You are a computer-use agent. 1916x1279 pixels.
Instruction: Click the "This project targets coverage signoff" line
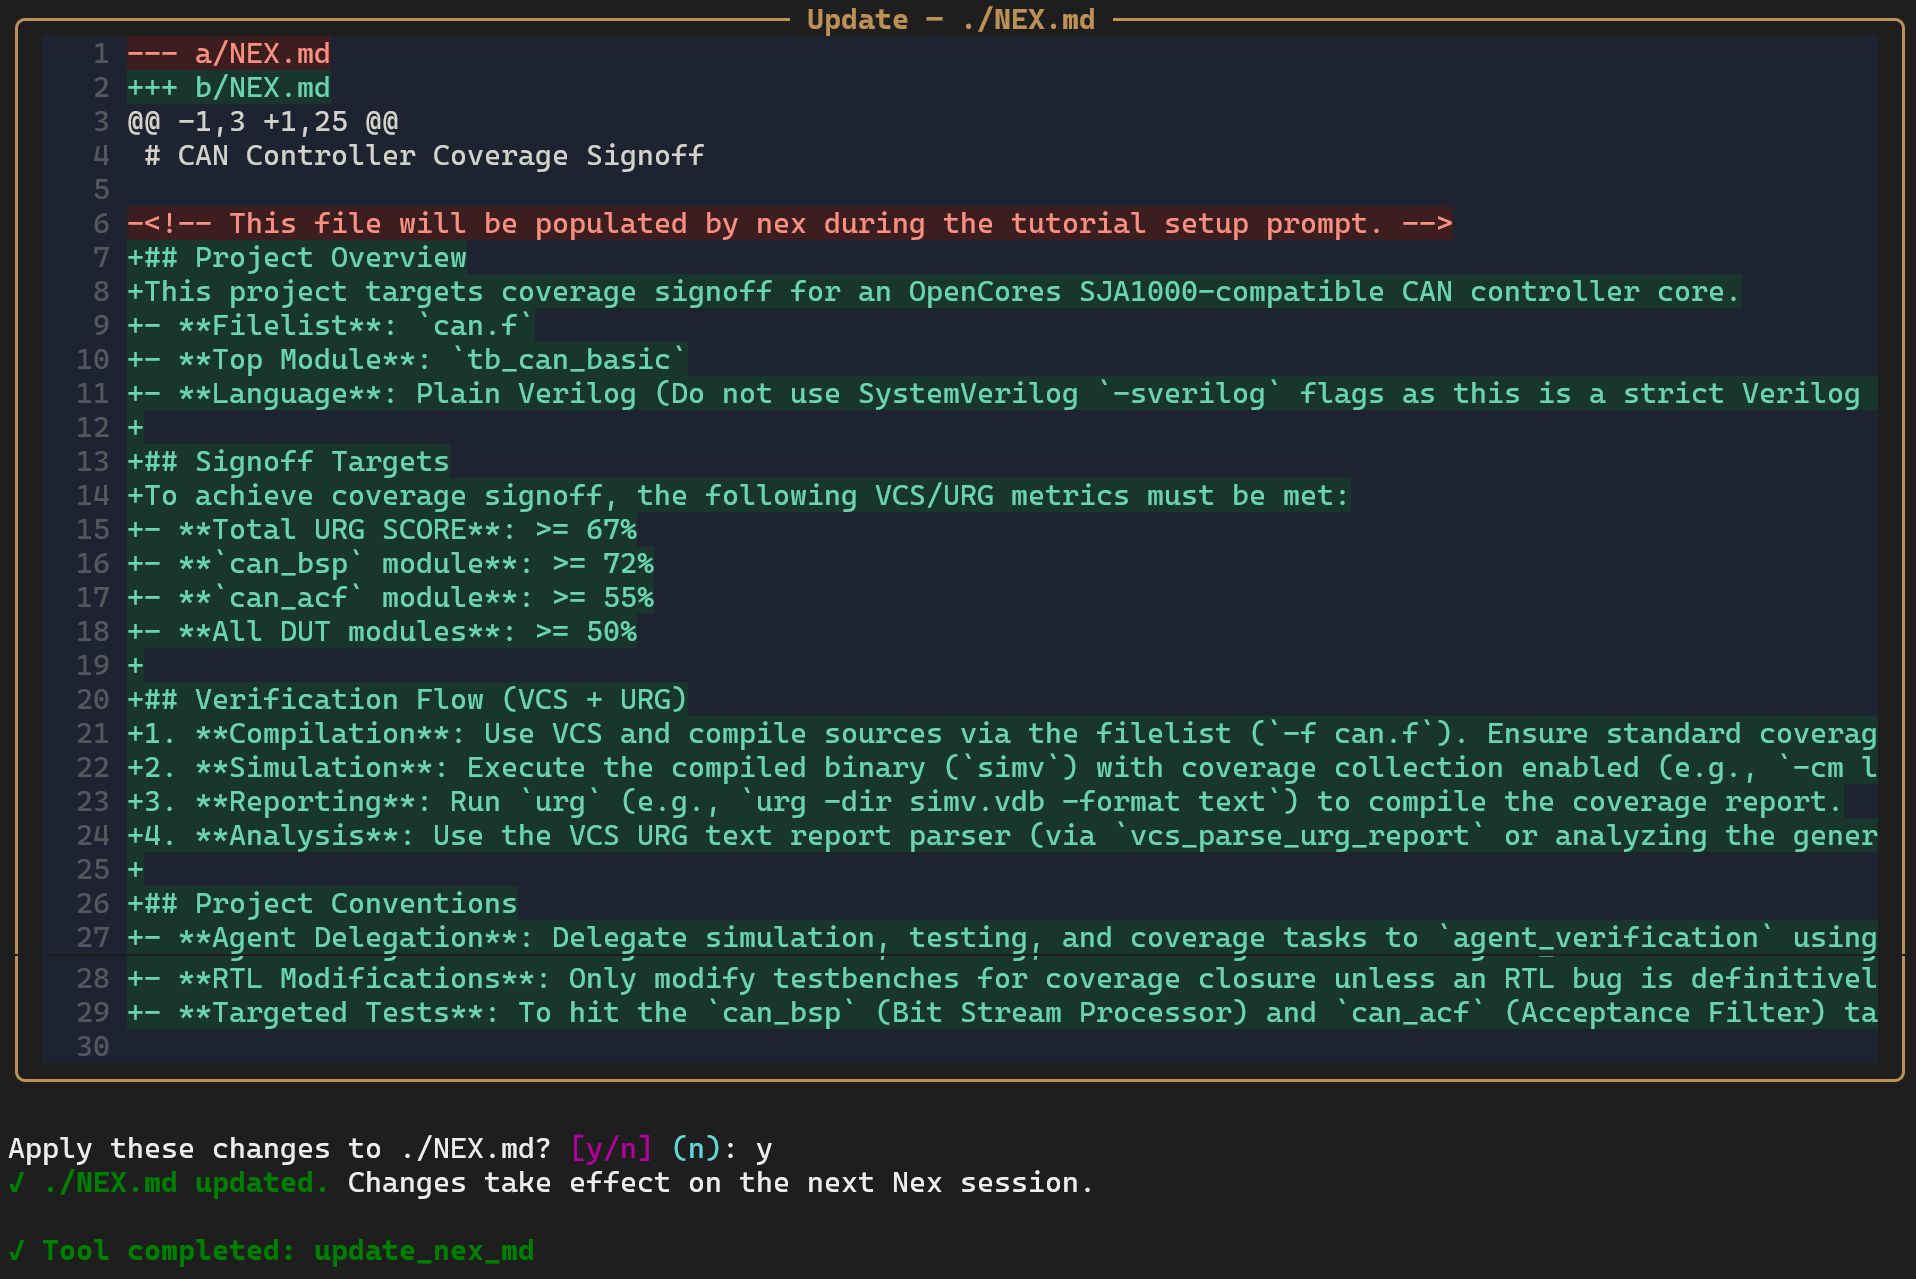pos(934,292)
